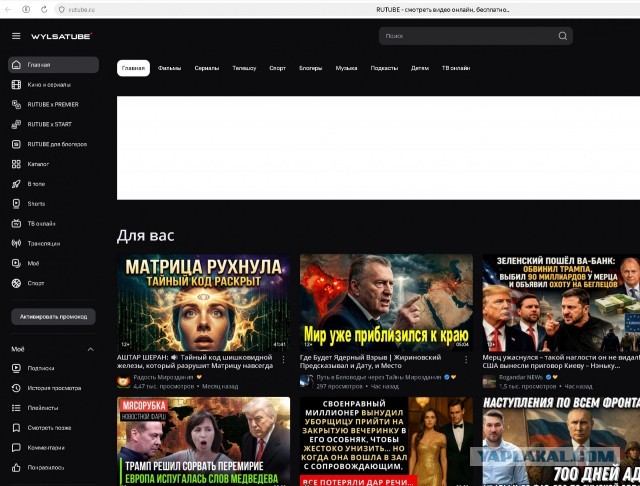The width and height of the screenshot is (640, 486).
Task: Open Где Будет Ядерный Взрыв title link
Action: click(x=371, y=362)
